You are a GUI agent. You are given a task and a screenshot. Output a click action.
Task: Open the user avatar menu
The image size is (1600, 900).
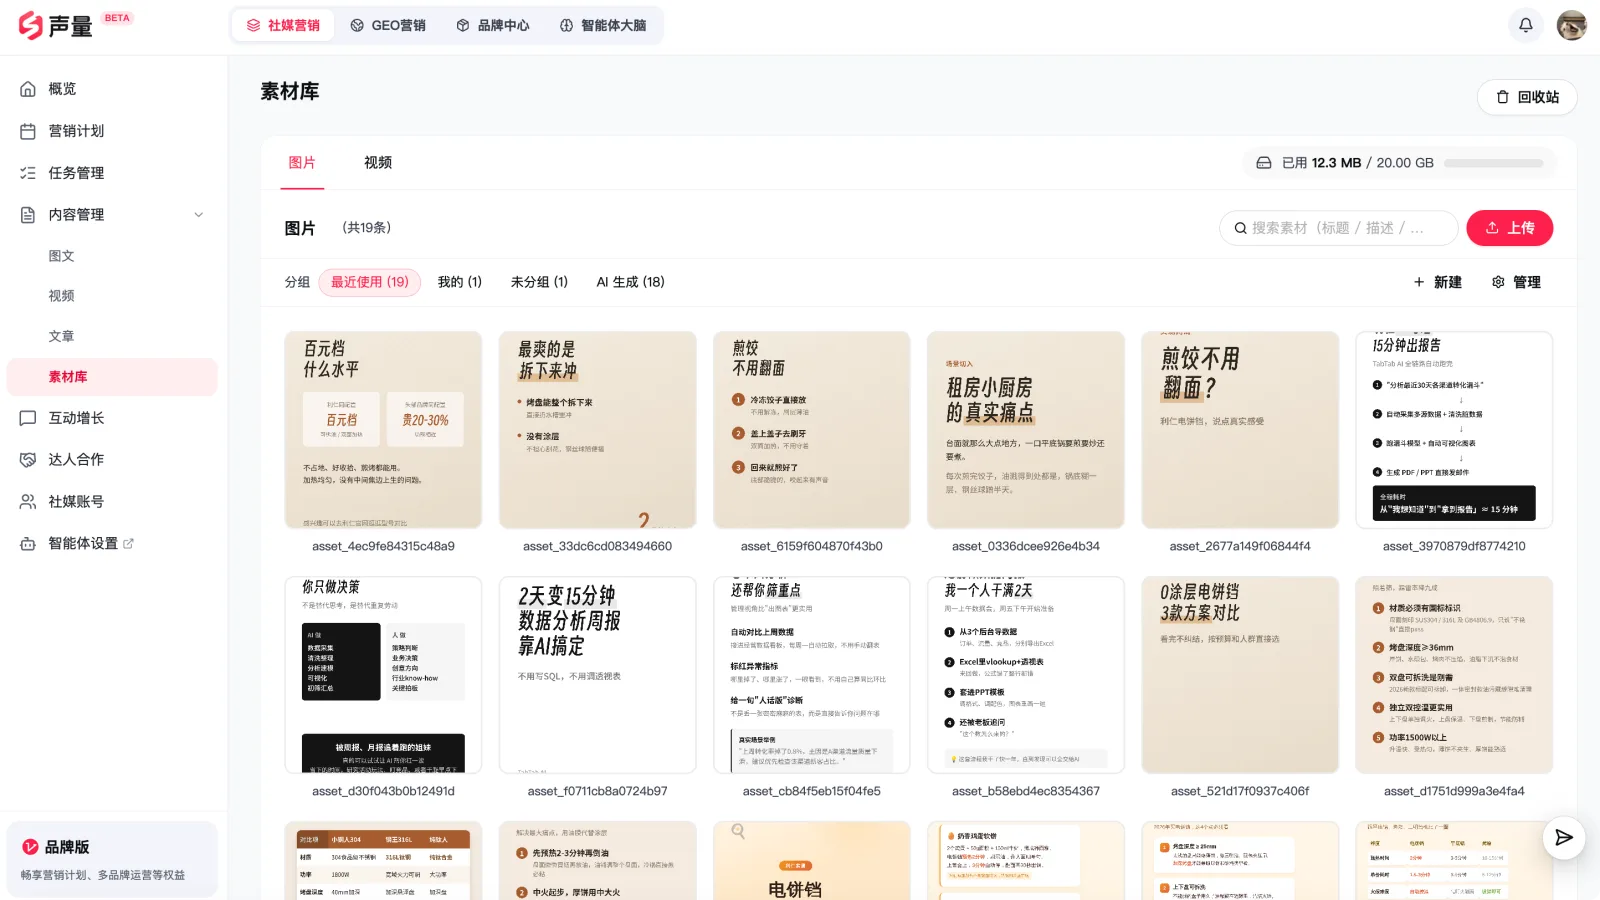1571,25
